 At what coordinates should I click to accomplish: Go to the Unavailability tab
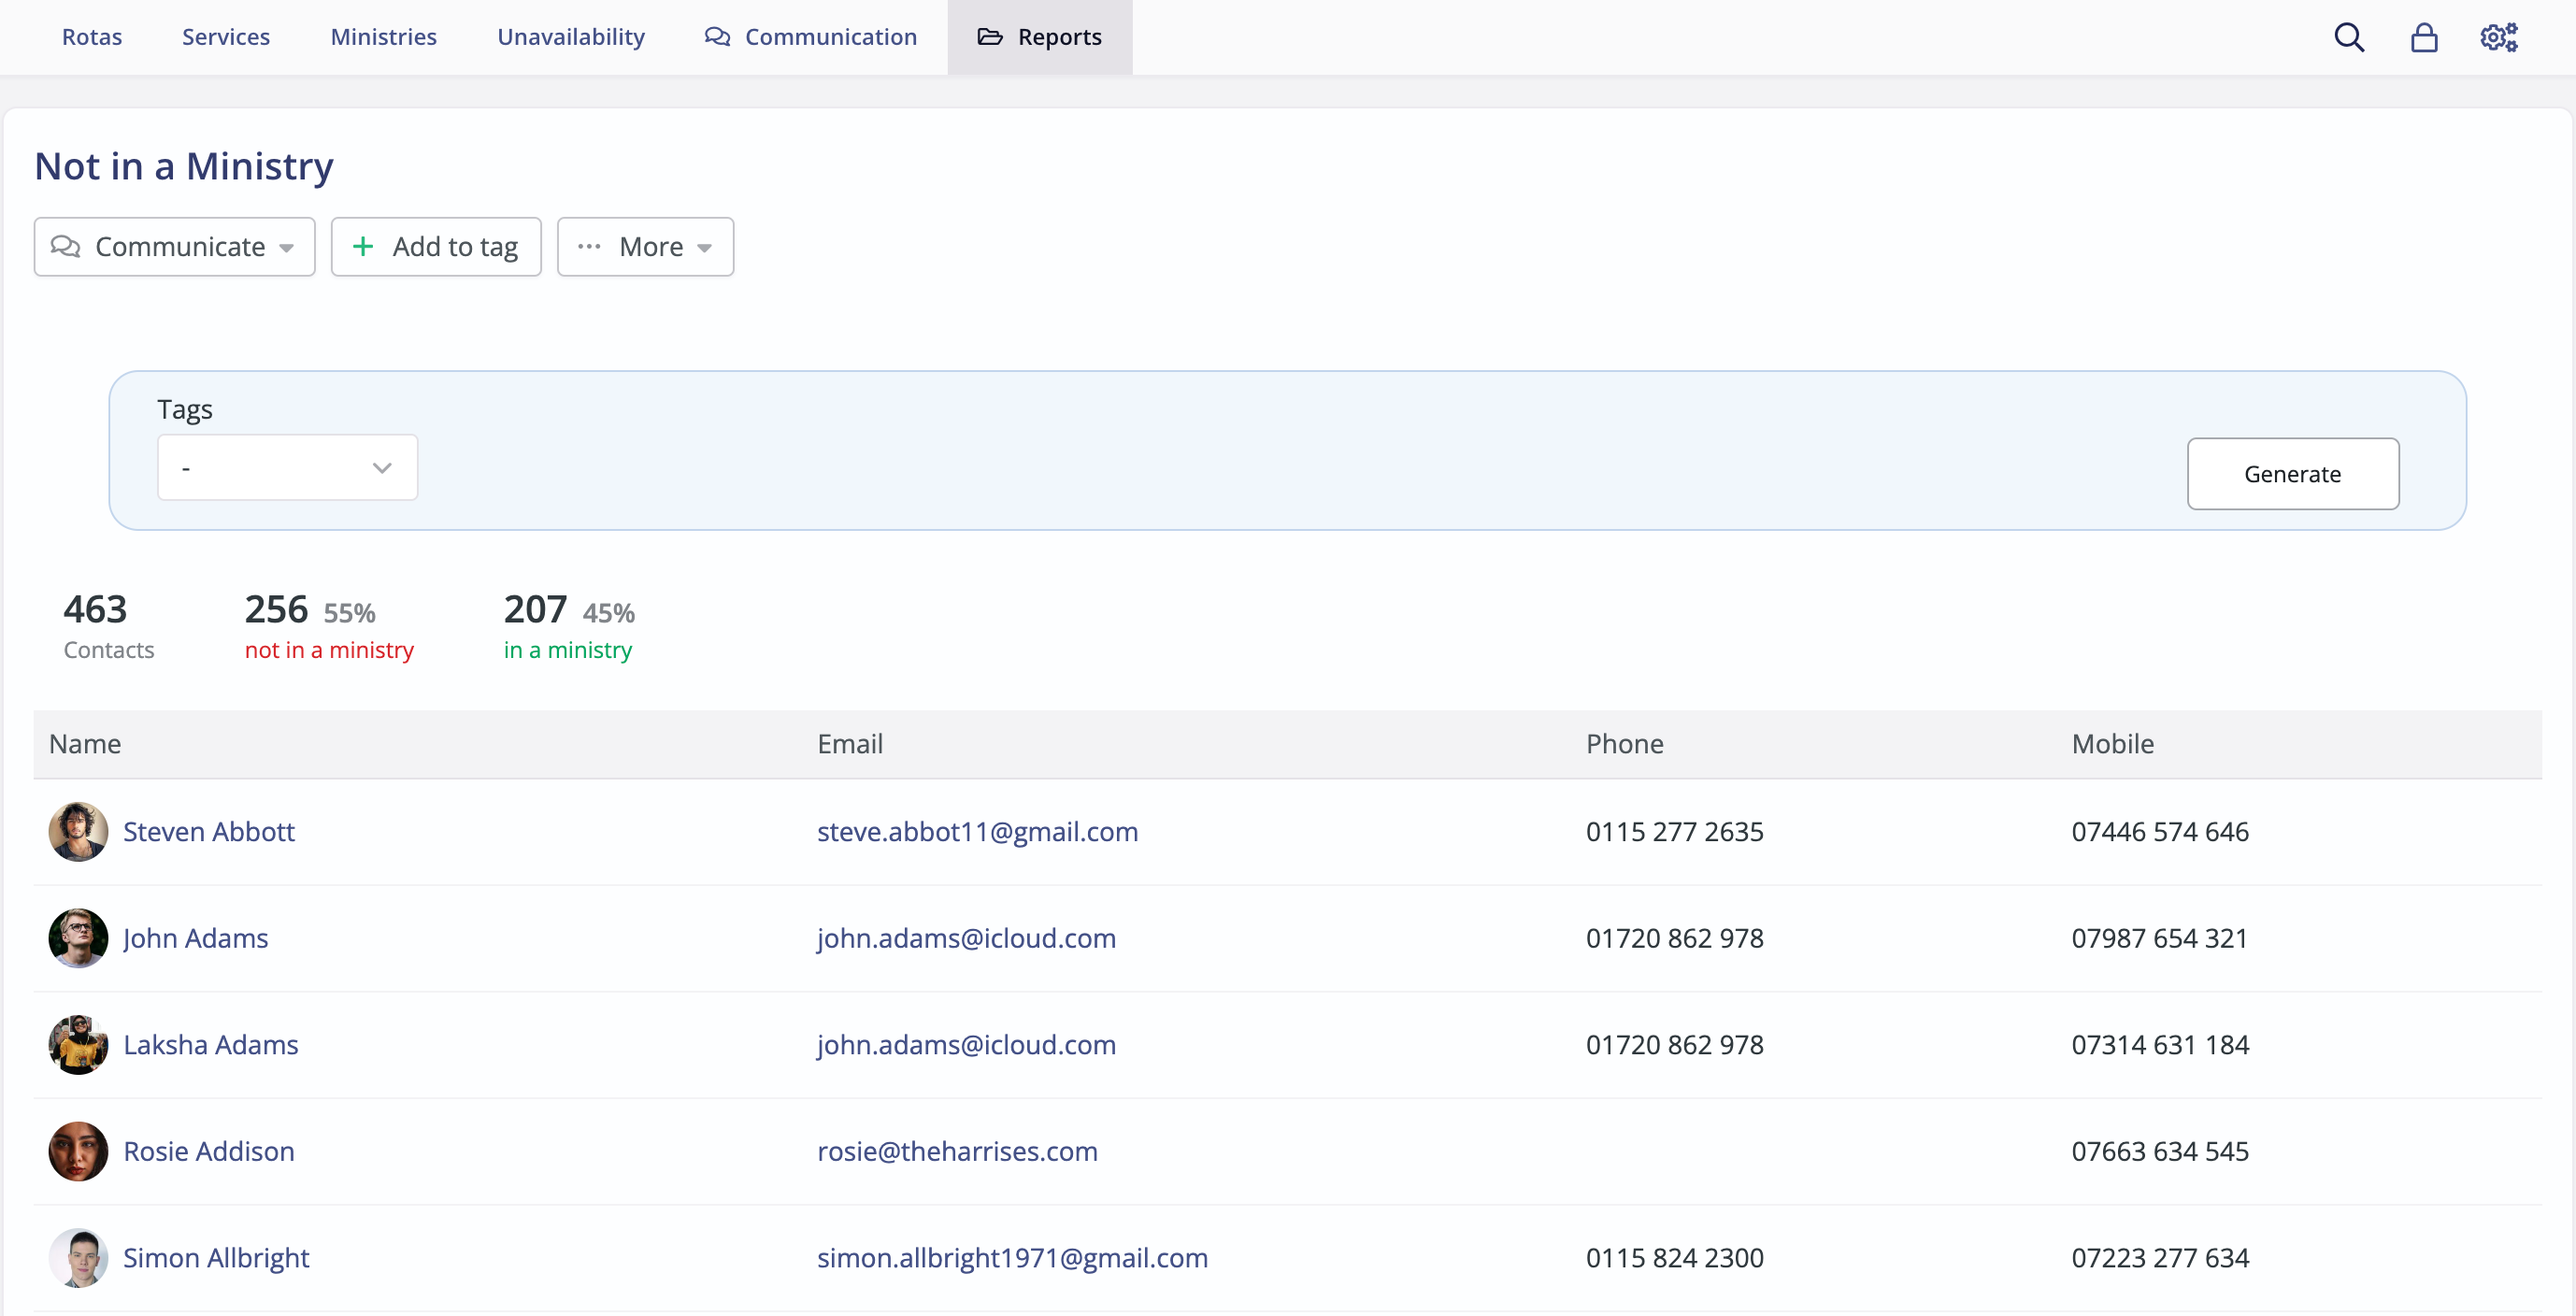click(570, 37)
